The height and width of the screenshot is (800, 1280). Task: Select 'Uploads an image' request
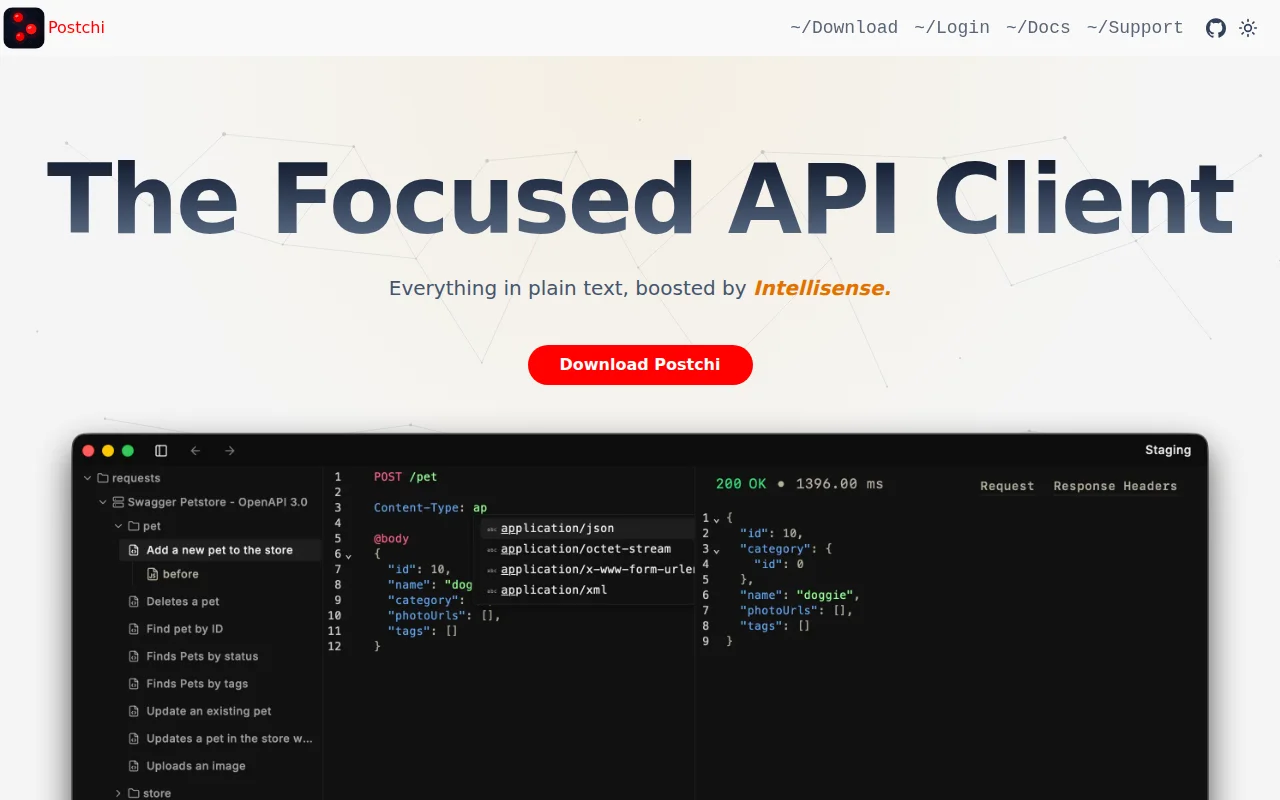[x=196, y=766]
